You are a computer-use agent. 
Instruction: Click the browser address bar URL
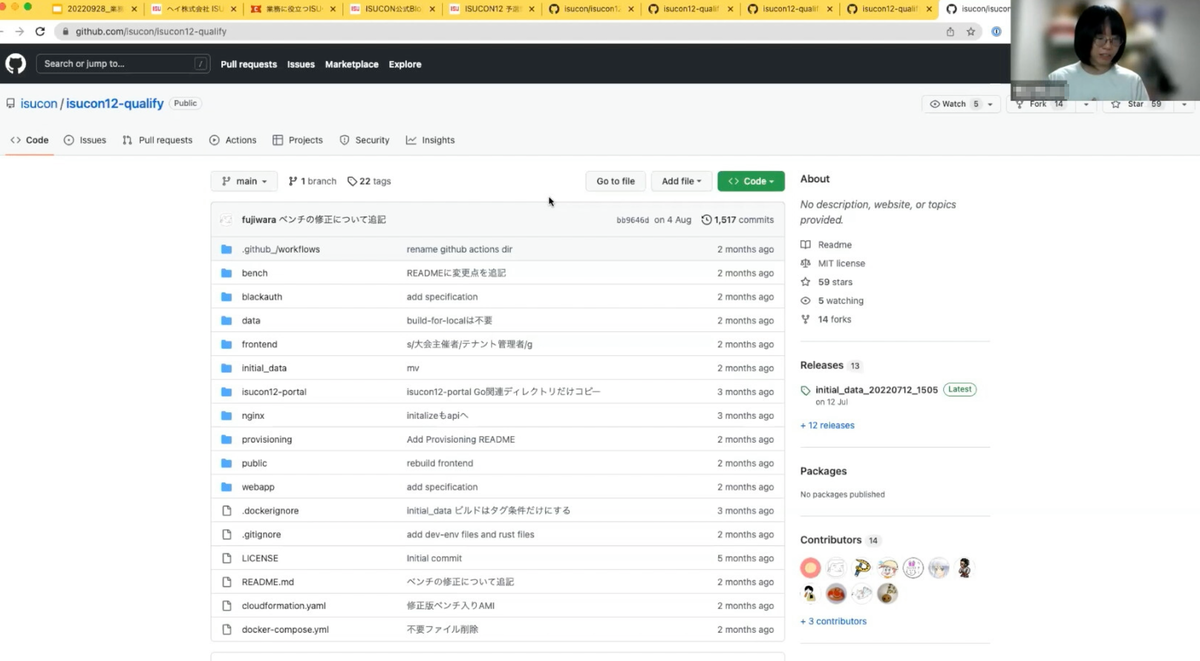click(150, 31)
